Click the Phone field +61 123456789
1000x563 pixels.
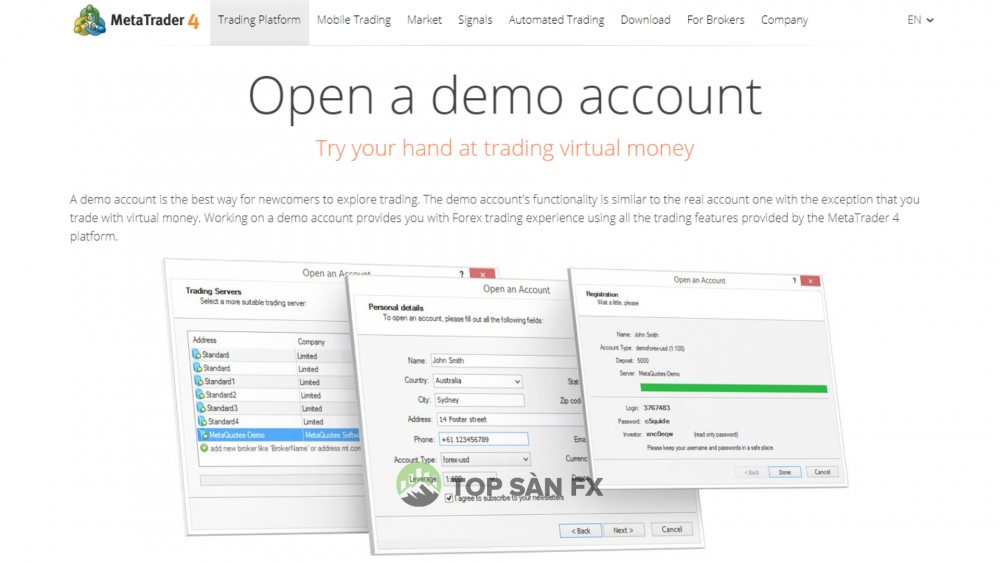[x=483, y=439]
